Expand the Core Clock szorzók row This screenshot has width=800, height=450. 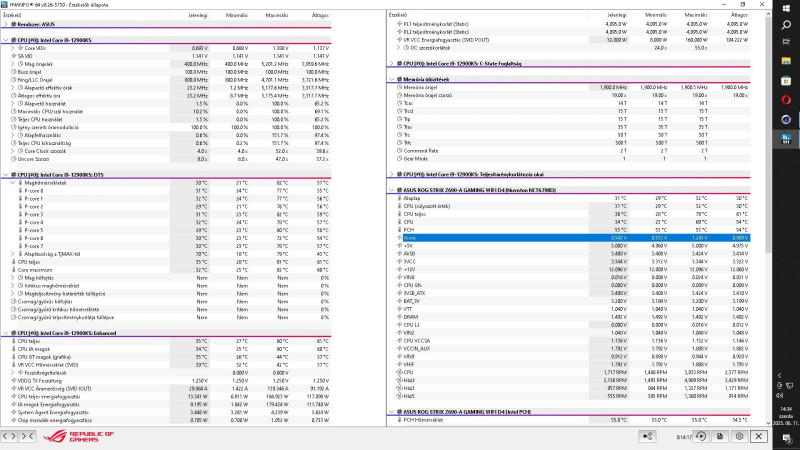point(13,151)
